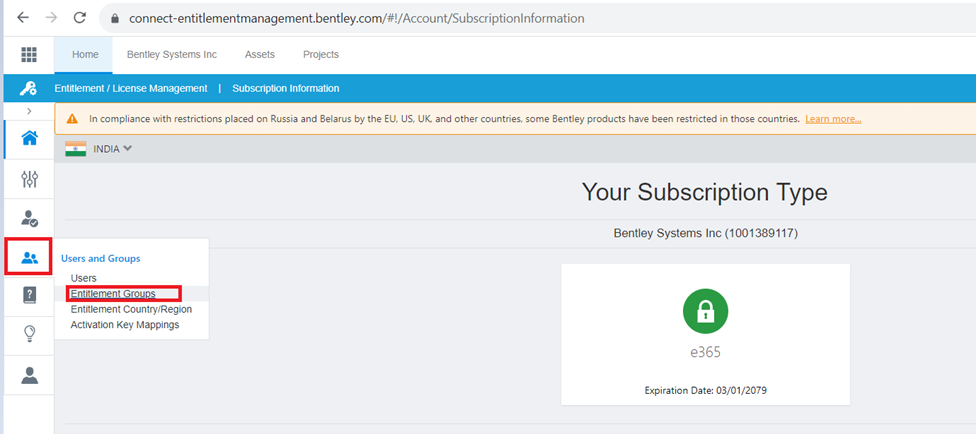Viewport: 976px width, 434px height.
Task: Open the profile person icon in the sidebar
Action: pyautogui.click(x=29, y=375)
